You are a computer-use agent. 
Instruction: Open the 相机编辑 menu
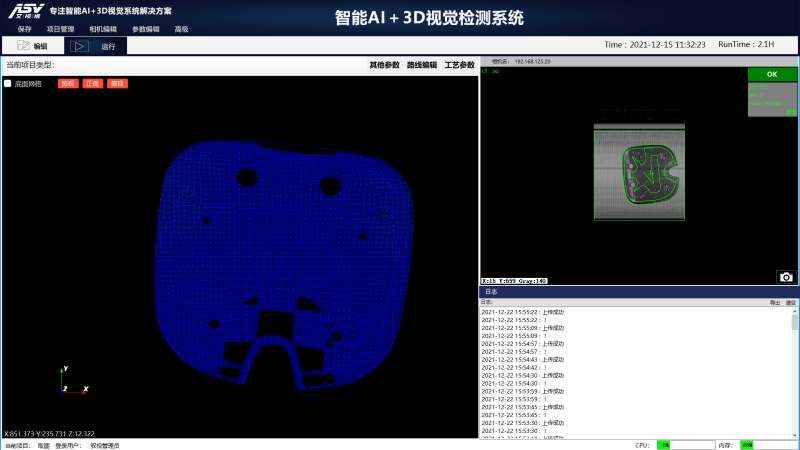pos(103,29)
